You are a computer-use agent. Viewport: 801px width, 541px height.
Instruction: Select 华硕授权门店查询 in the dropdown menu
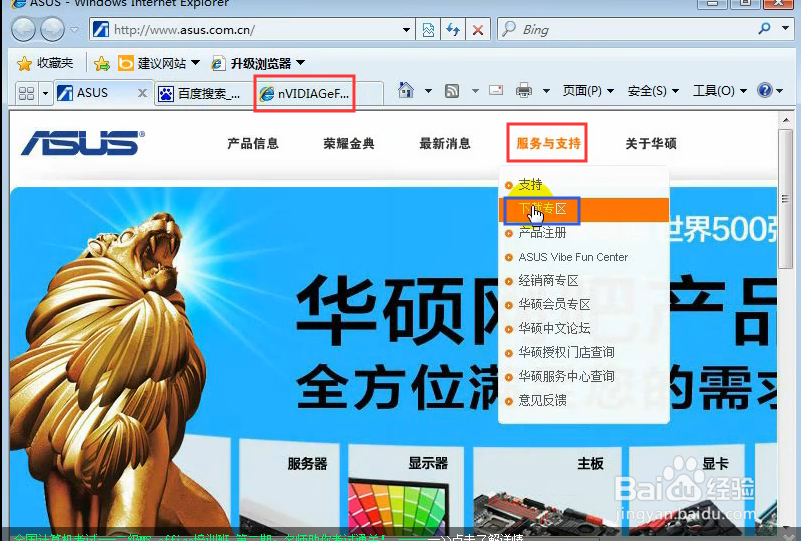coord(584,352)
